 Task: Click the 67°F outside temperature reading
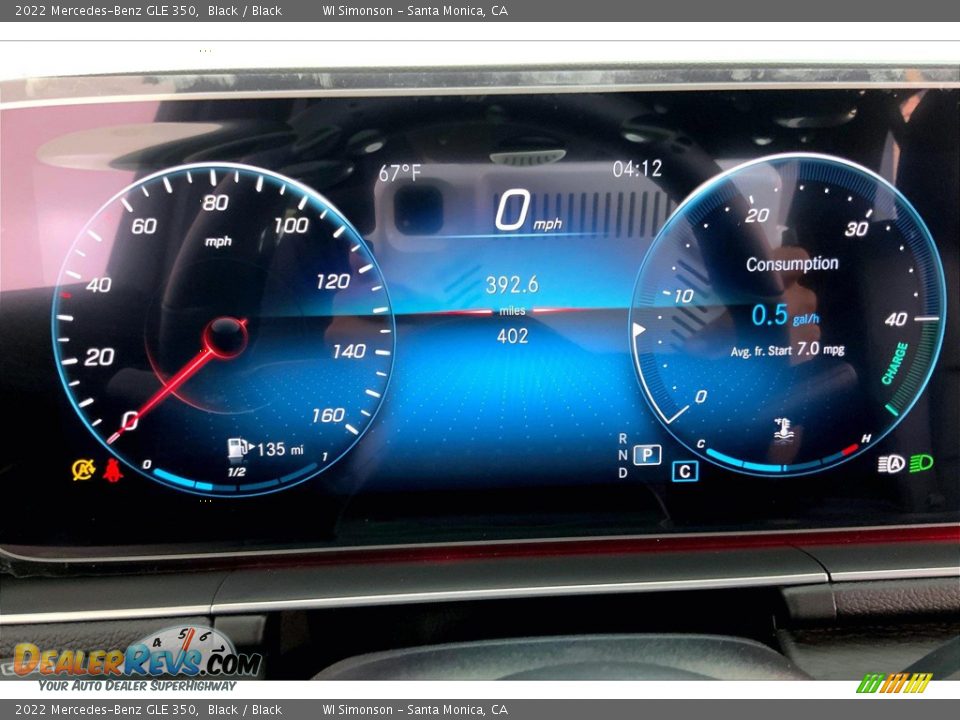click(x=399, y=173)
